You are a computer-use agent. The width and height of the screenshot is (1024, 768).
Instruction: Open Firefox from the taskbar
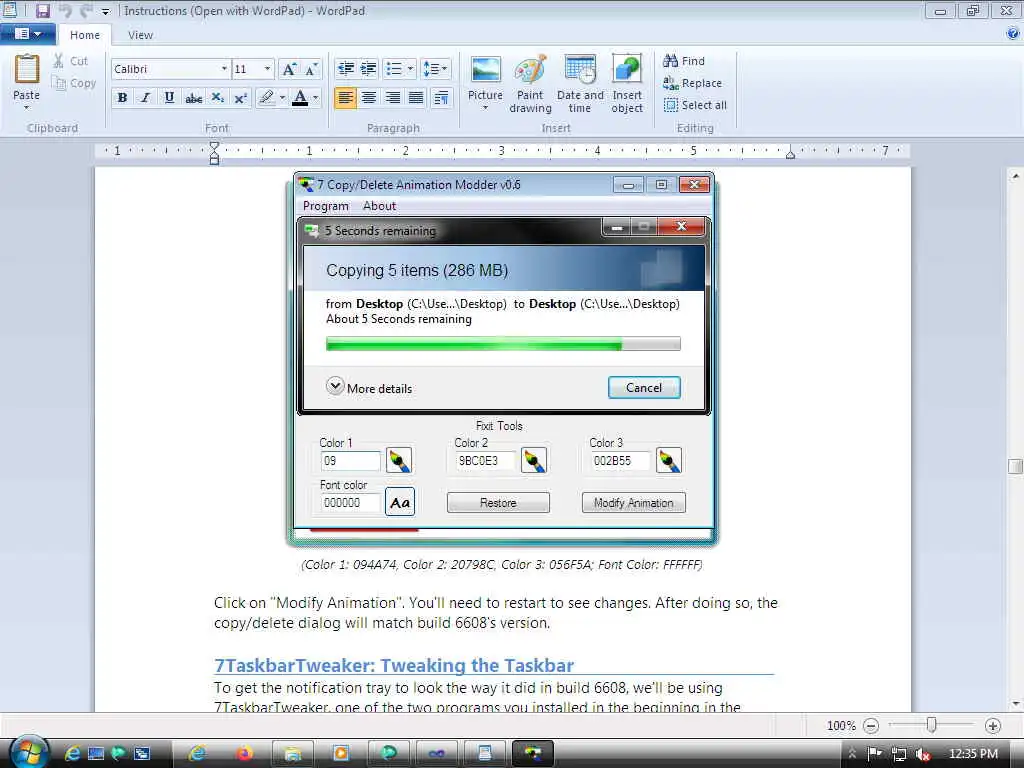[244, 754]
